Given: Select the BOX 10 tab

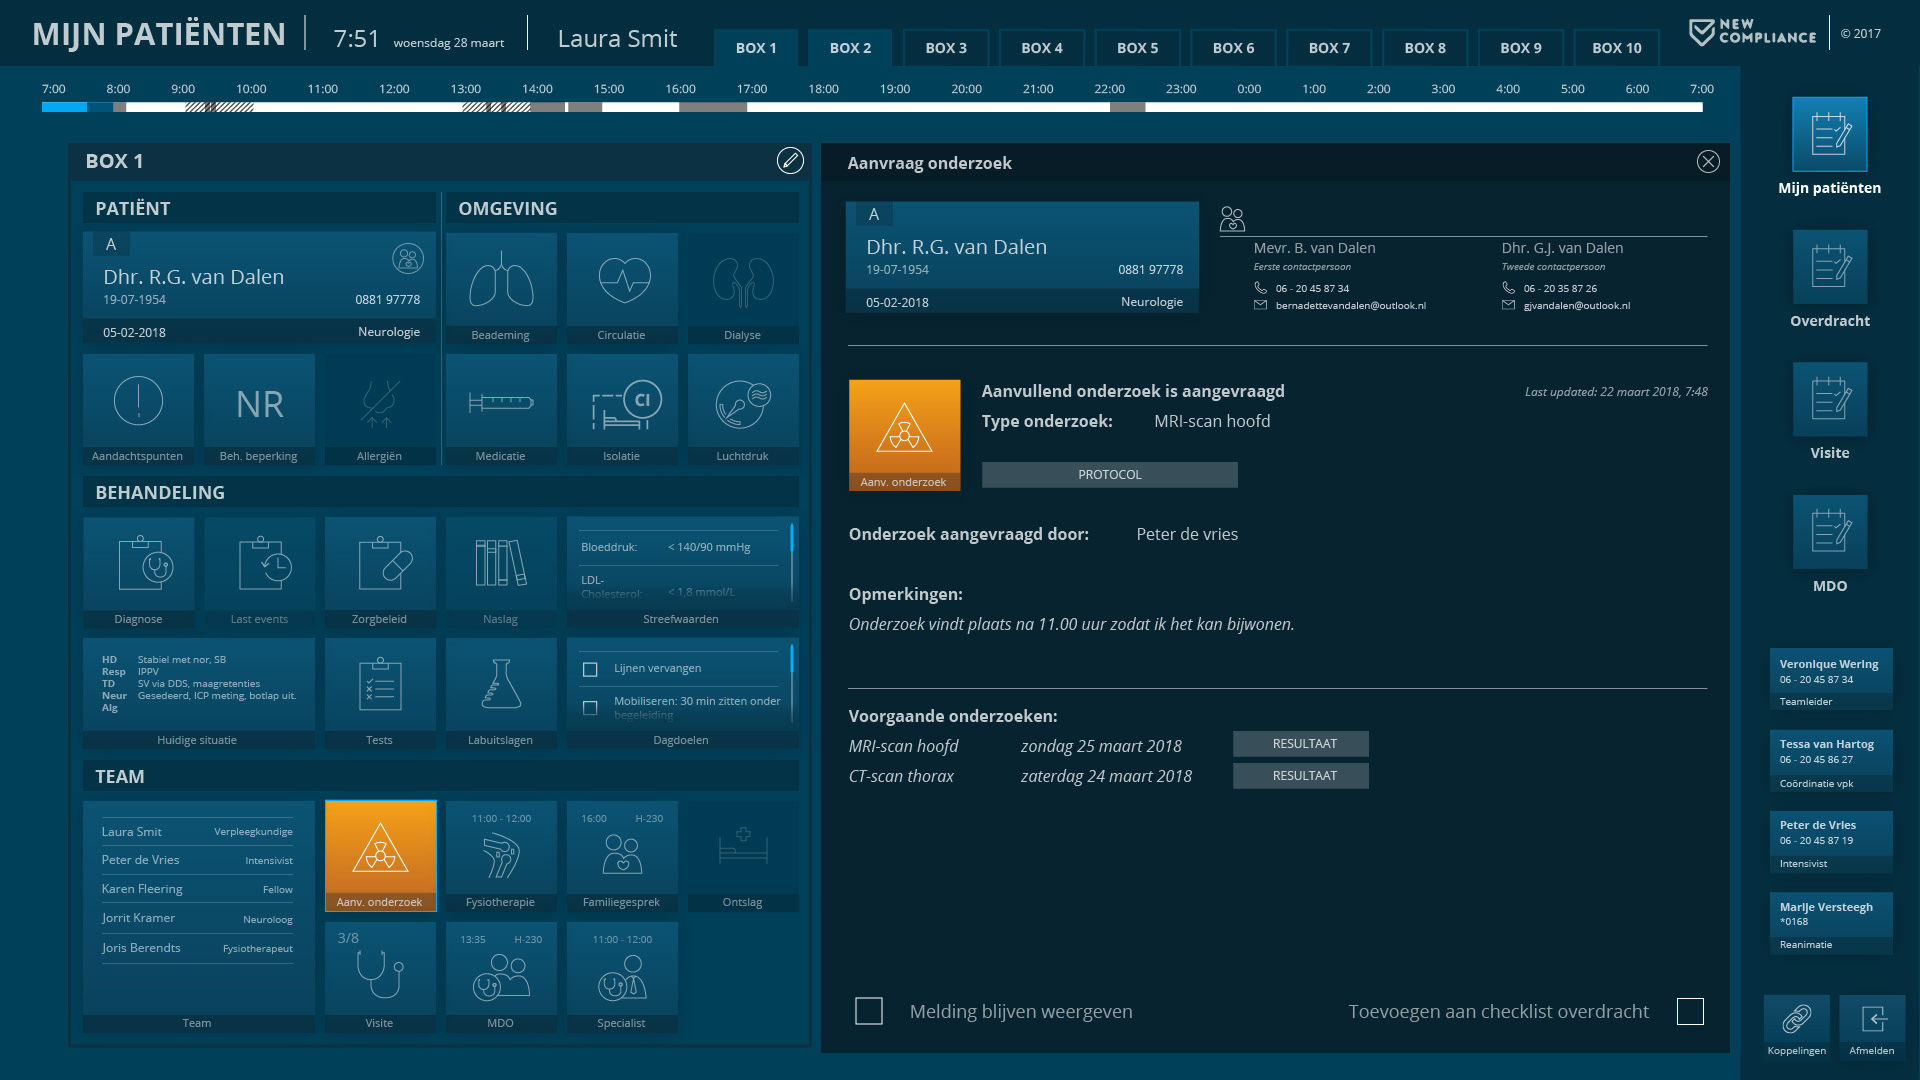Looking at the screenshot, I should tap(1616, 47).
